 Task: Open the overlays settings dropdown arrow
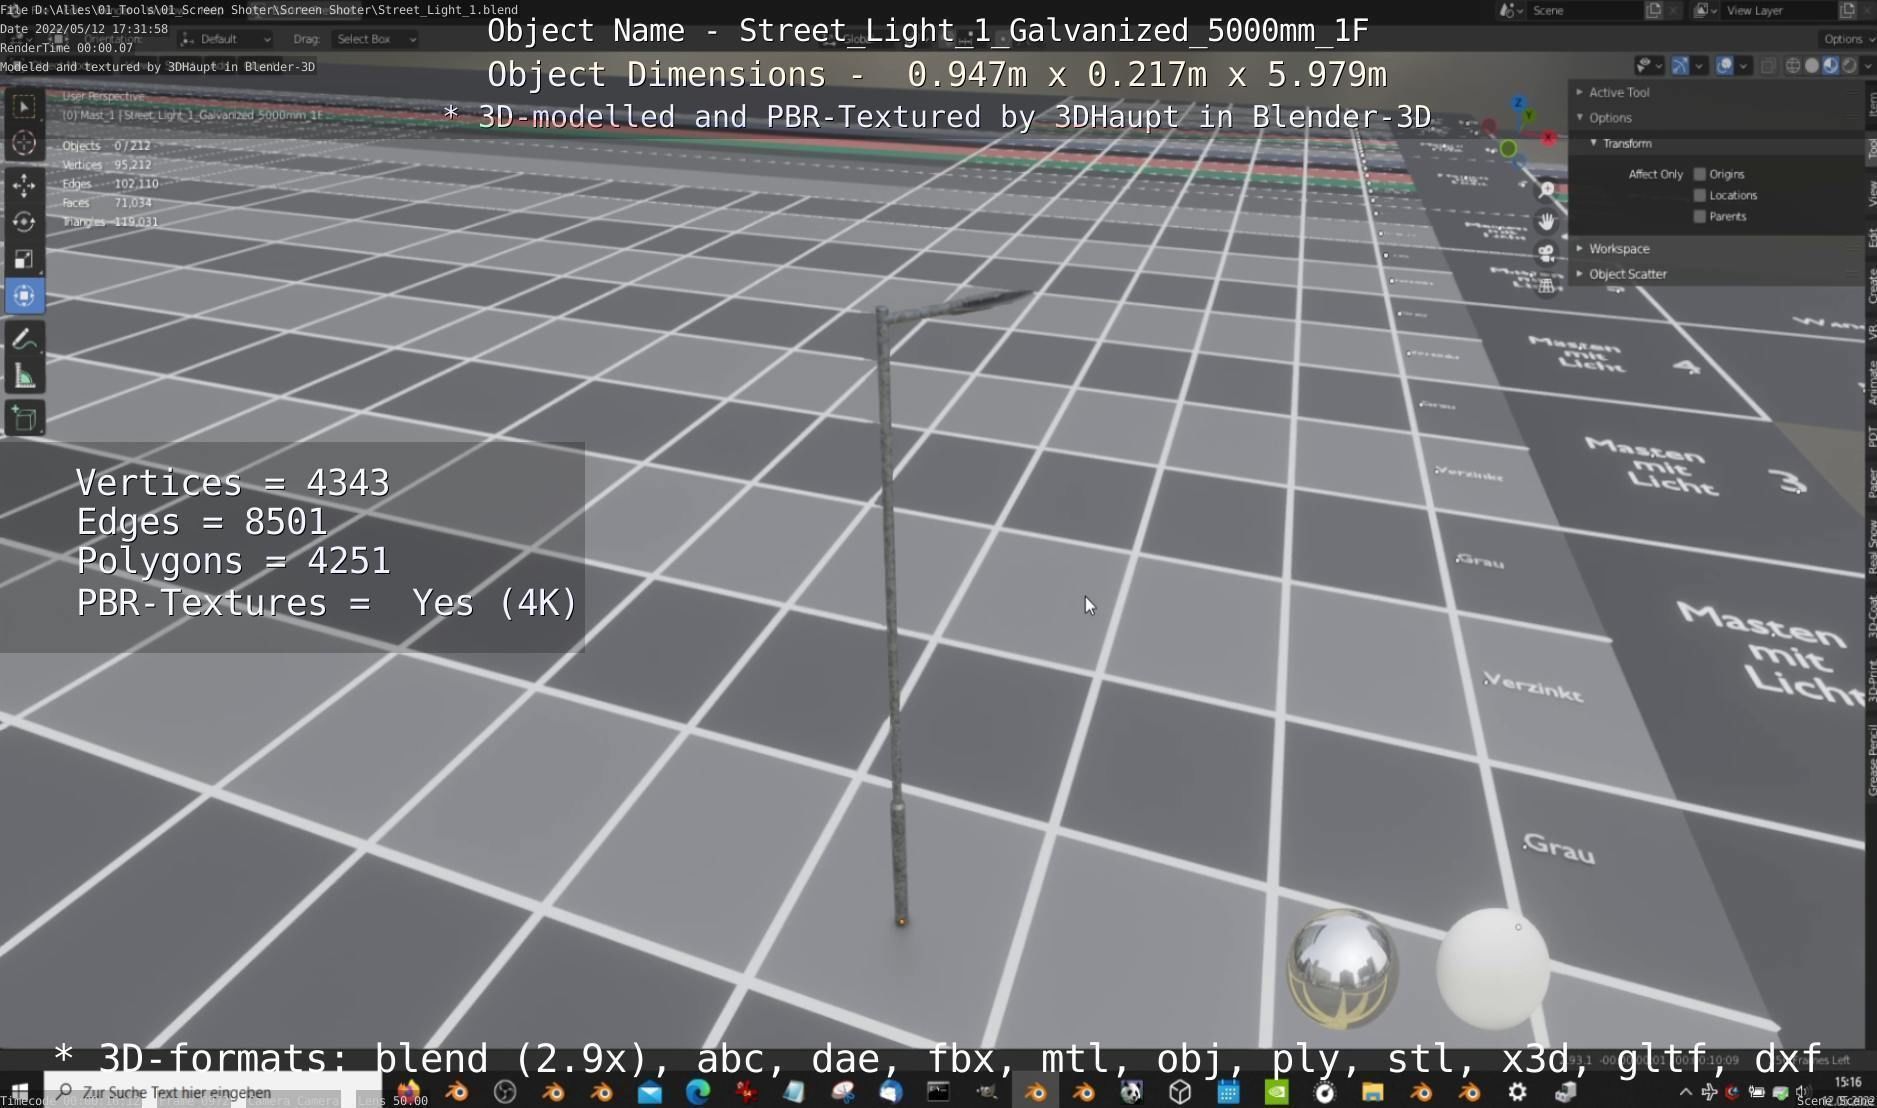1744,66
